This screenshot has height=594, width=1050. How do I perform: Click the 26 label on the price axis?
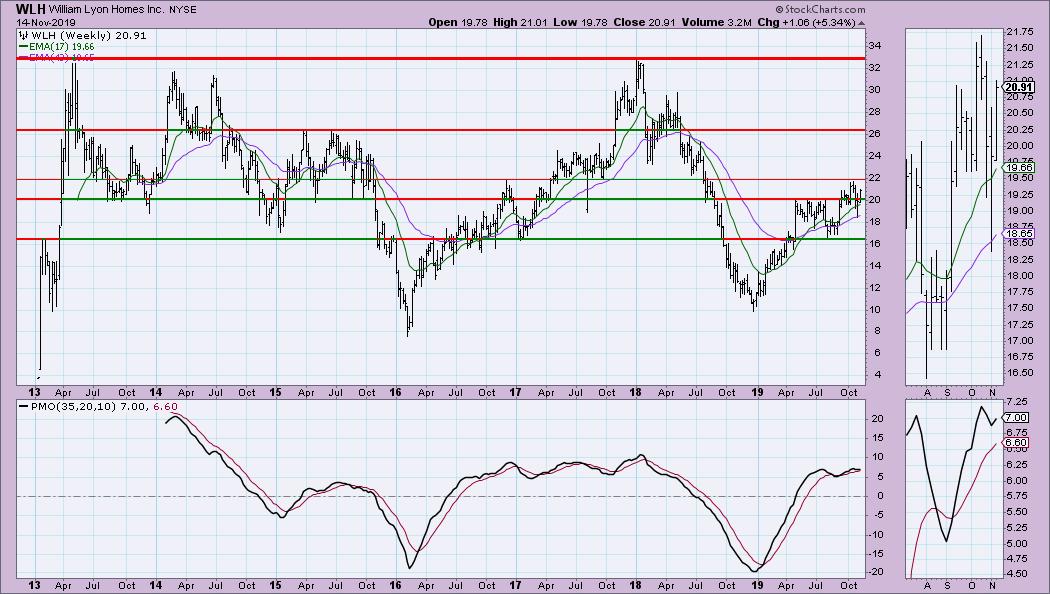pyautogui.click(x=875, y=133)
